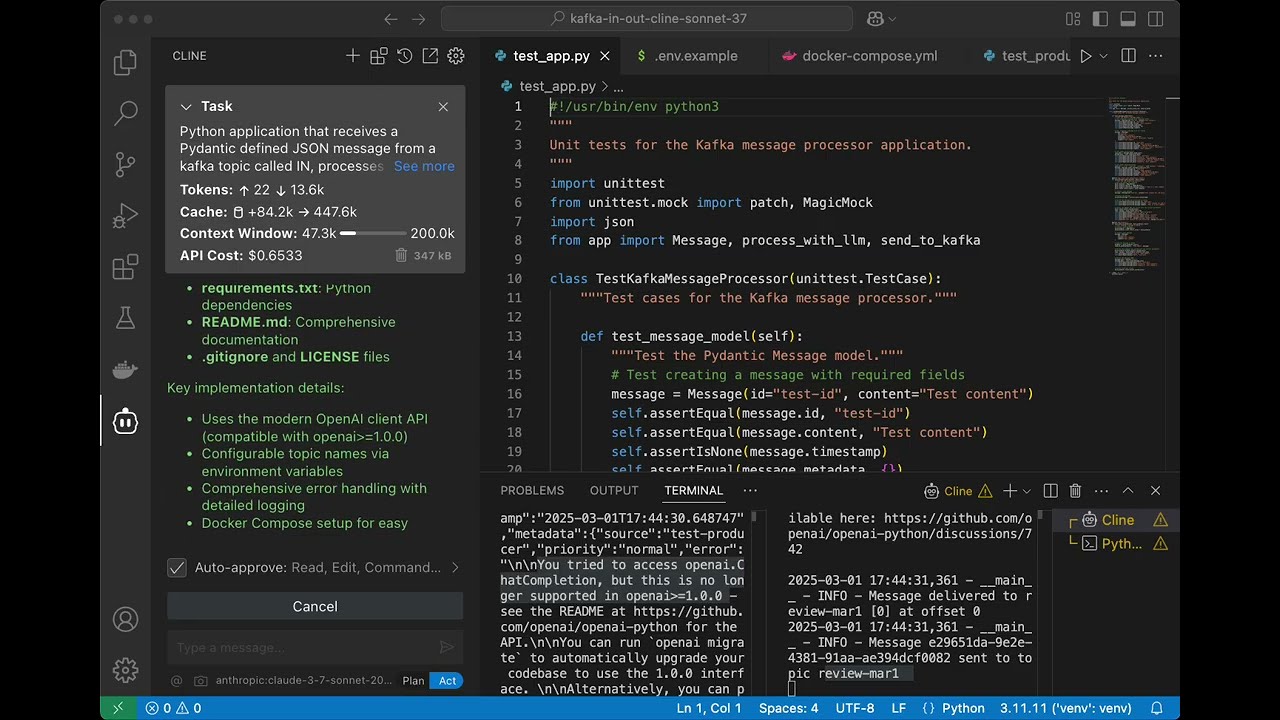Open the Extensions view
Screen dimensions: 1280x720
point(125,267)
